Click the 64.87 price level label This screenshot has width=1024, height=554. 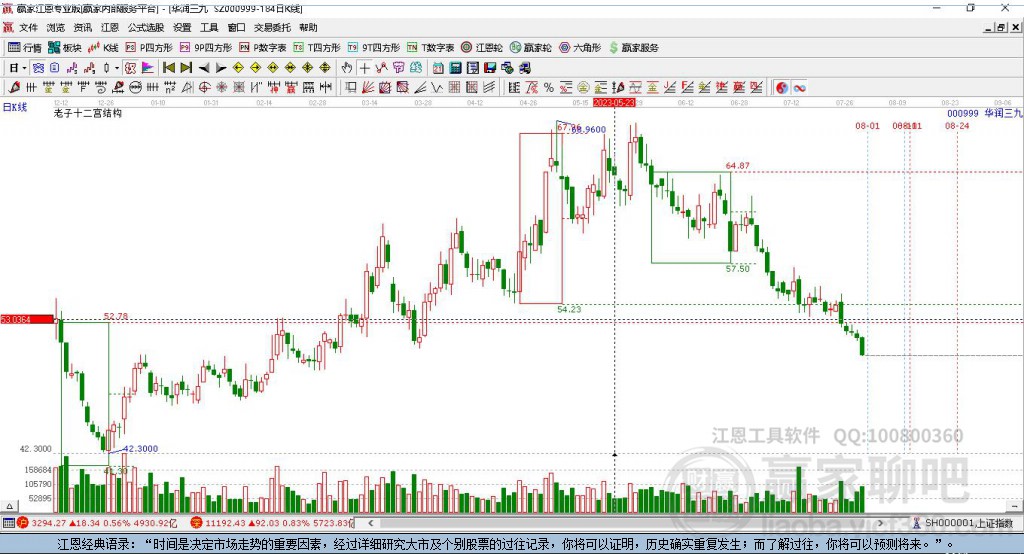click(737, 165)
